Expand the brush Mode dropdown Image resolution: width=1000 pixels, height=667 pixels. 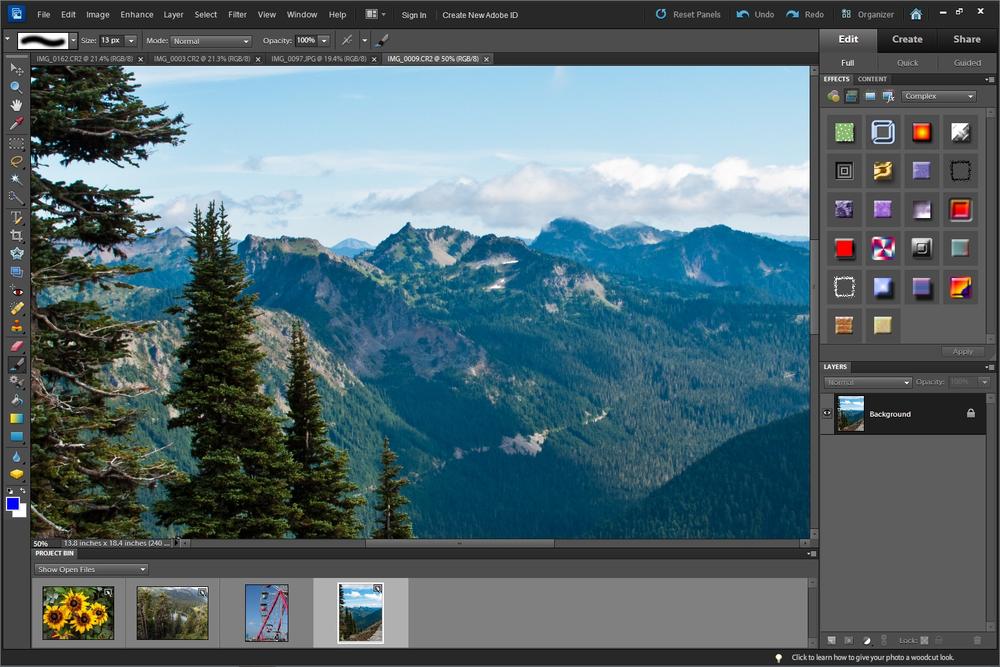coord(211,41)
